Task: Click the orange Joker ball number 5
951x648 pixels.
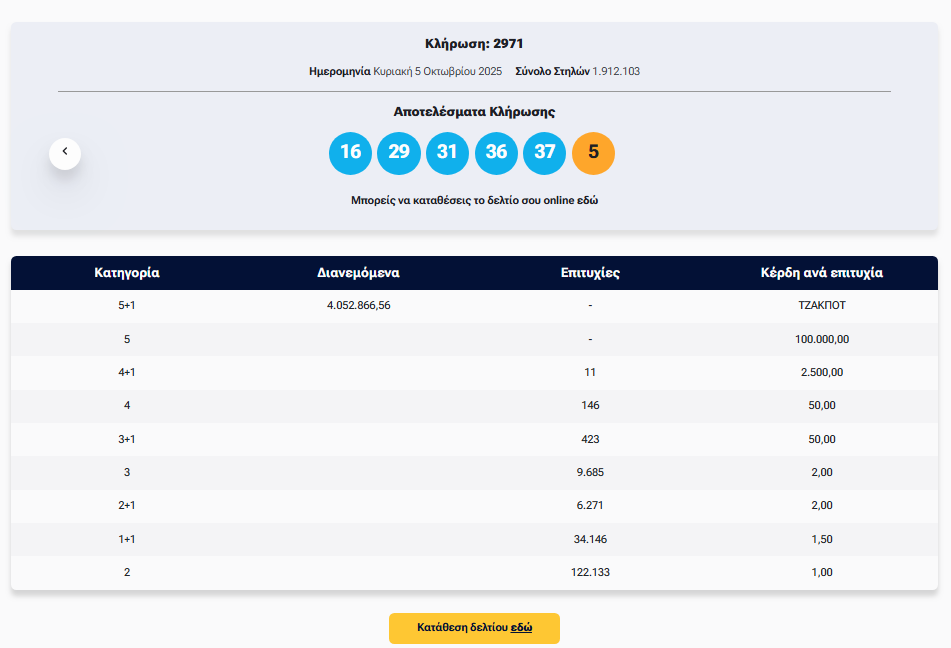Action: [x=593, y=153]
